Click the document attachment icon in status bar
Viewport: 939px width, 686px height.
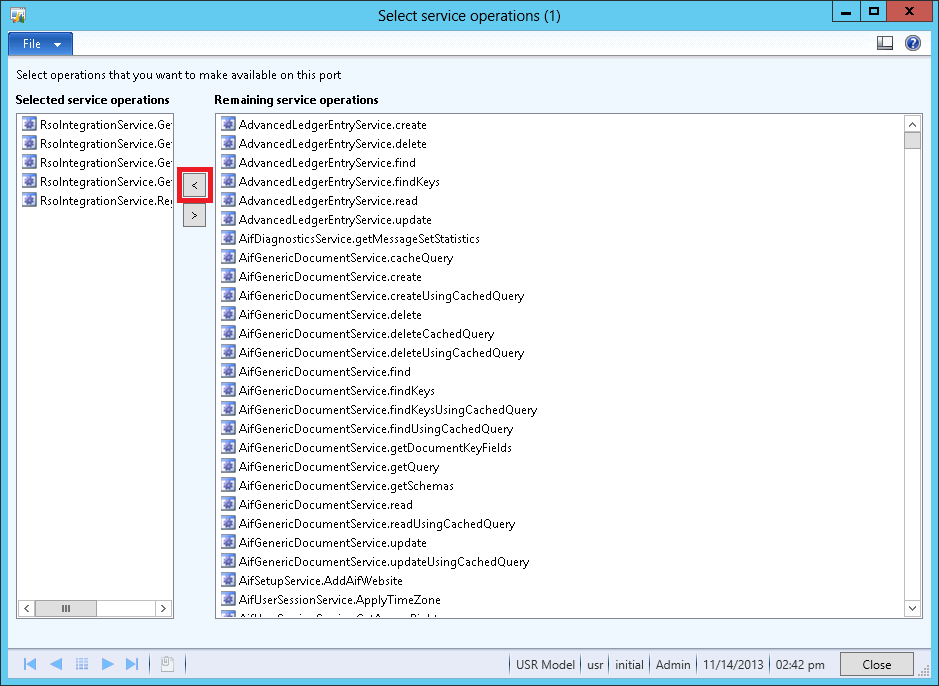168,664
